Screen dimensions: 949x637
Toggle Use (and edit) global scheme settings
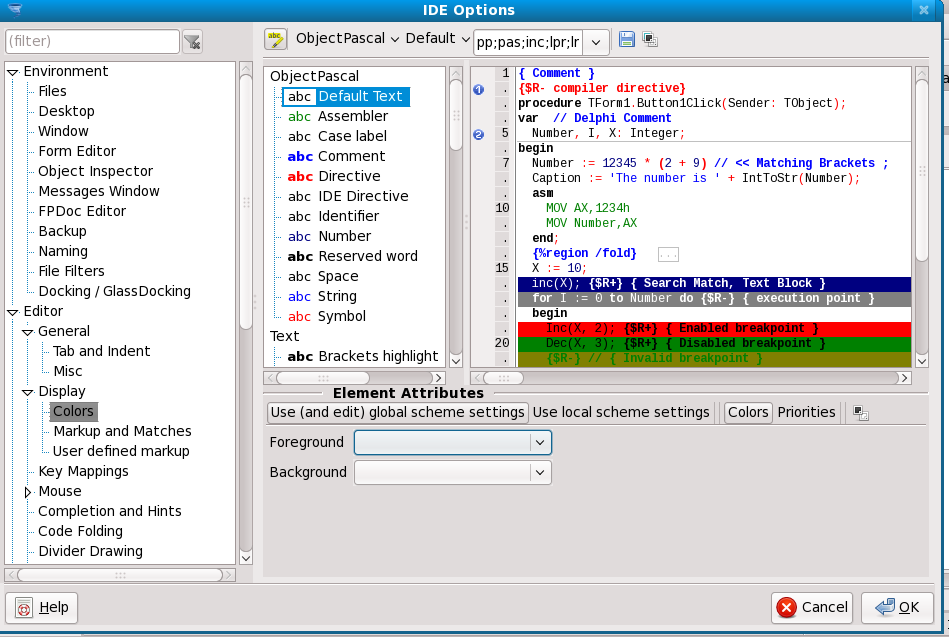[x=398, y=412]
